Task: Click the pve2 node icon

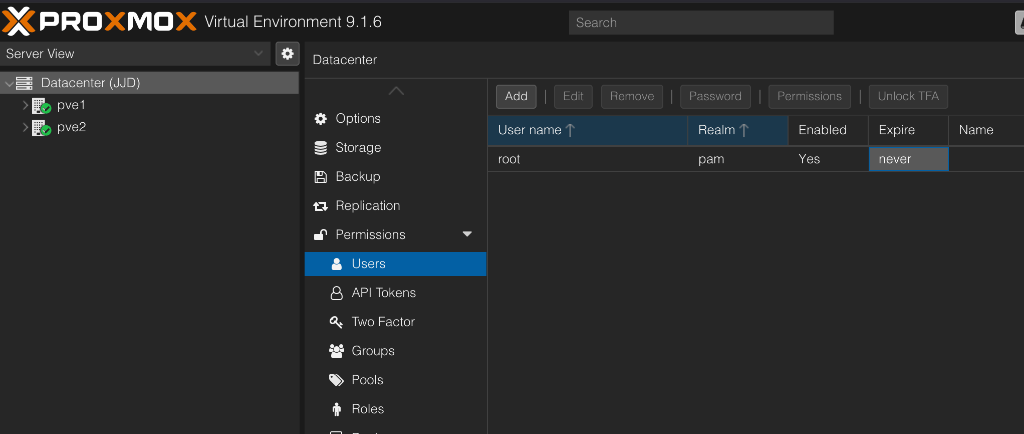Action: point(42,127)
